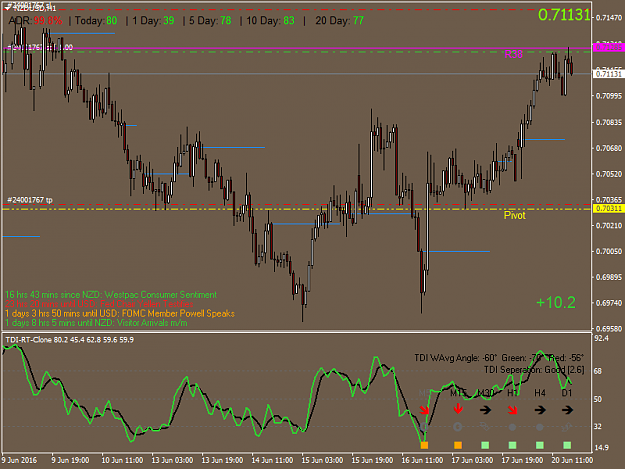
Task: Click the M15 timeframe label
Action: 458,393
